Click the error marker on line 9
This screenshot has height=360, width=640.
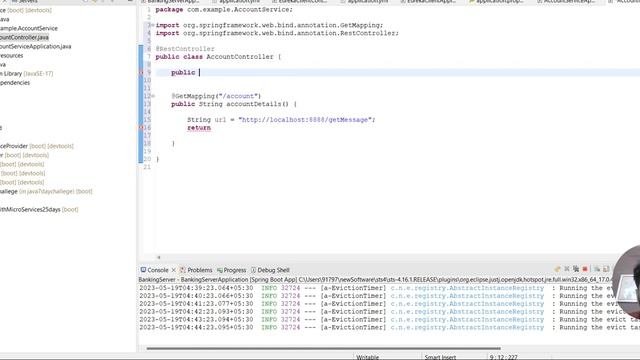pyautogui.click(x=141, y=73)
